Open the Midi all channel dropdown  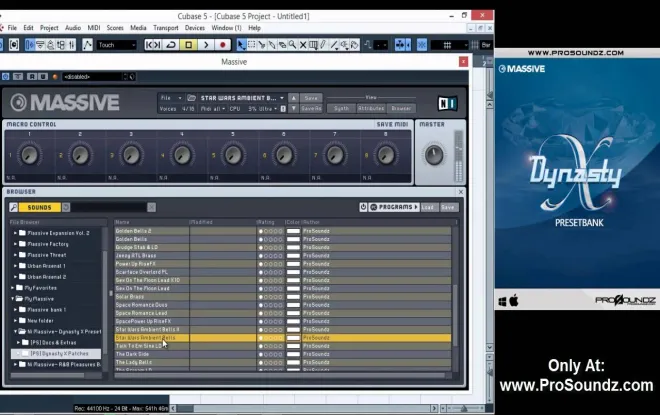[x=213, y=109]
